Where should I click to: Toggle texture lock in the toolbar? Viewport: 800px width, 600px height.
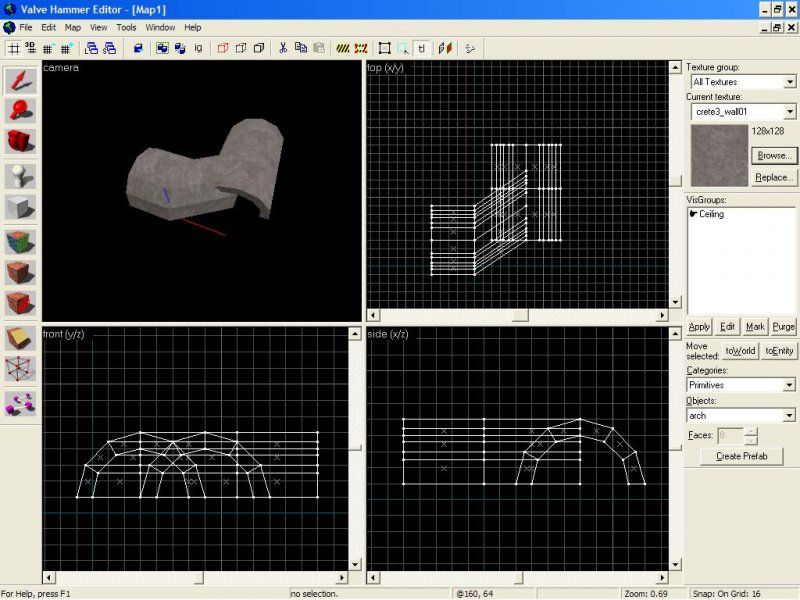pyautogui.click(x=422, y=47)
